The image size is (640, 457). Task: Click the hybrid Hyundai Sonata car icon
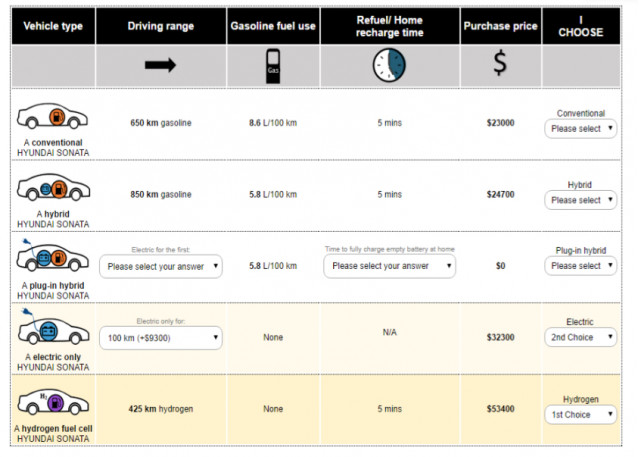click(53, 187)
